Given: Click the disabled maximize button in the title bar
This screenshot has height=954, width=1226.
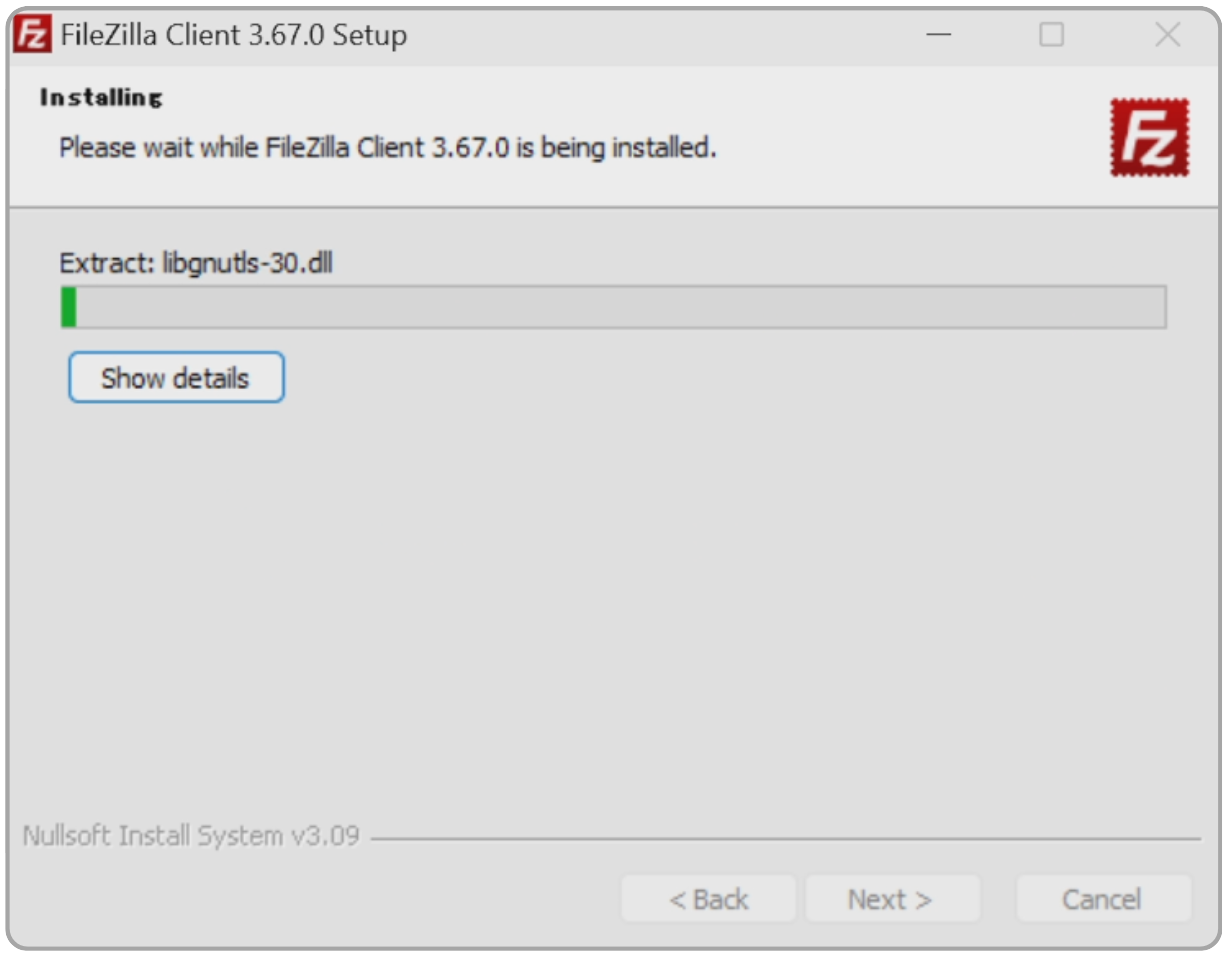Looking at the screenshot, I should [x=1051, y=36].
